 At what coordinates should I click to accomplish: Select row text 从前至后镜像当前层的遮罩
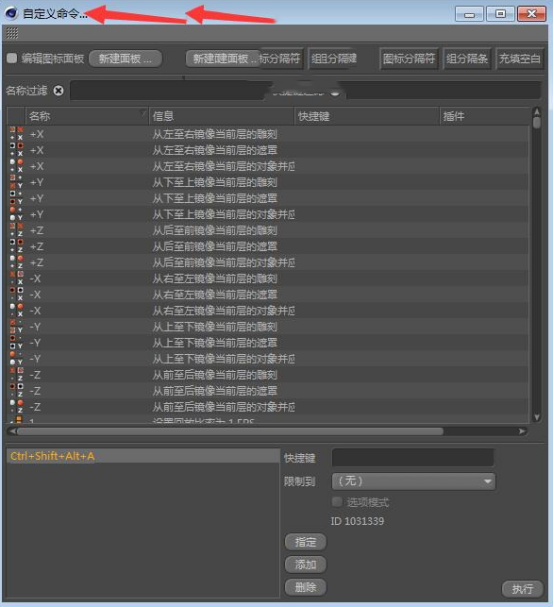(x=215, y=391)
